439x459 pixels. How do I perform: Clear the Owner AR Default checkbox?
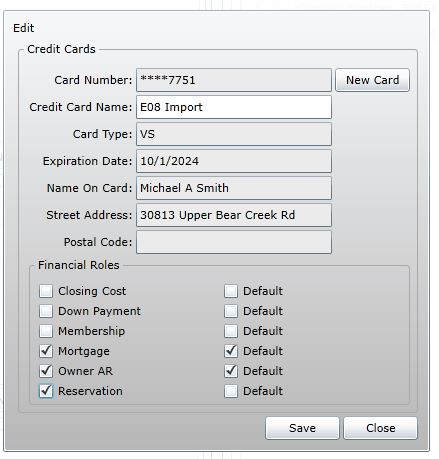pos(231,371)
